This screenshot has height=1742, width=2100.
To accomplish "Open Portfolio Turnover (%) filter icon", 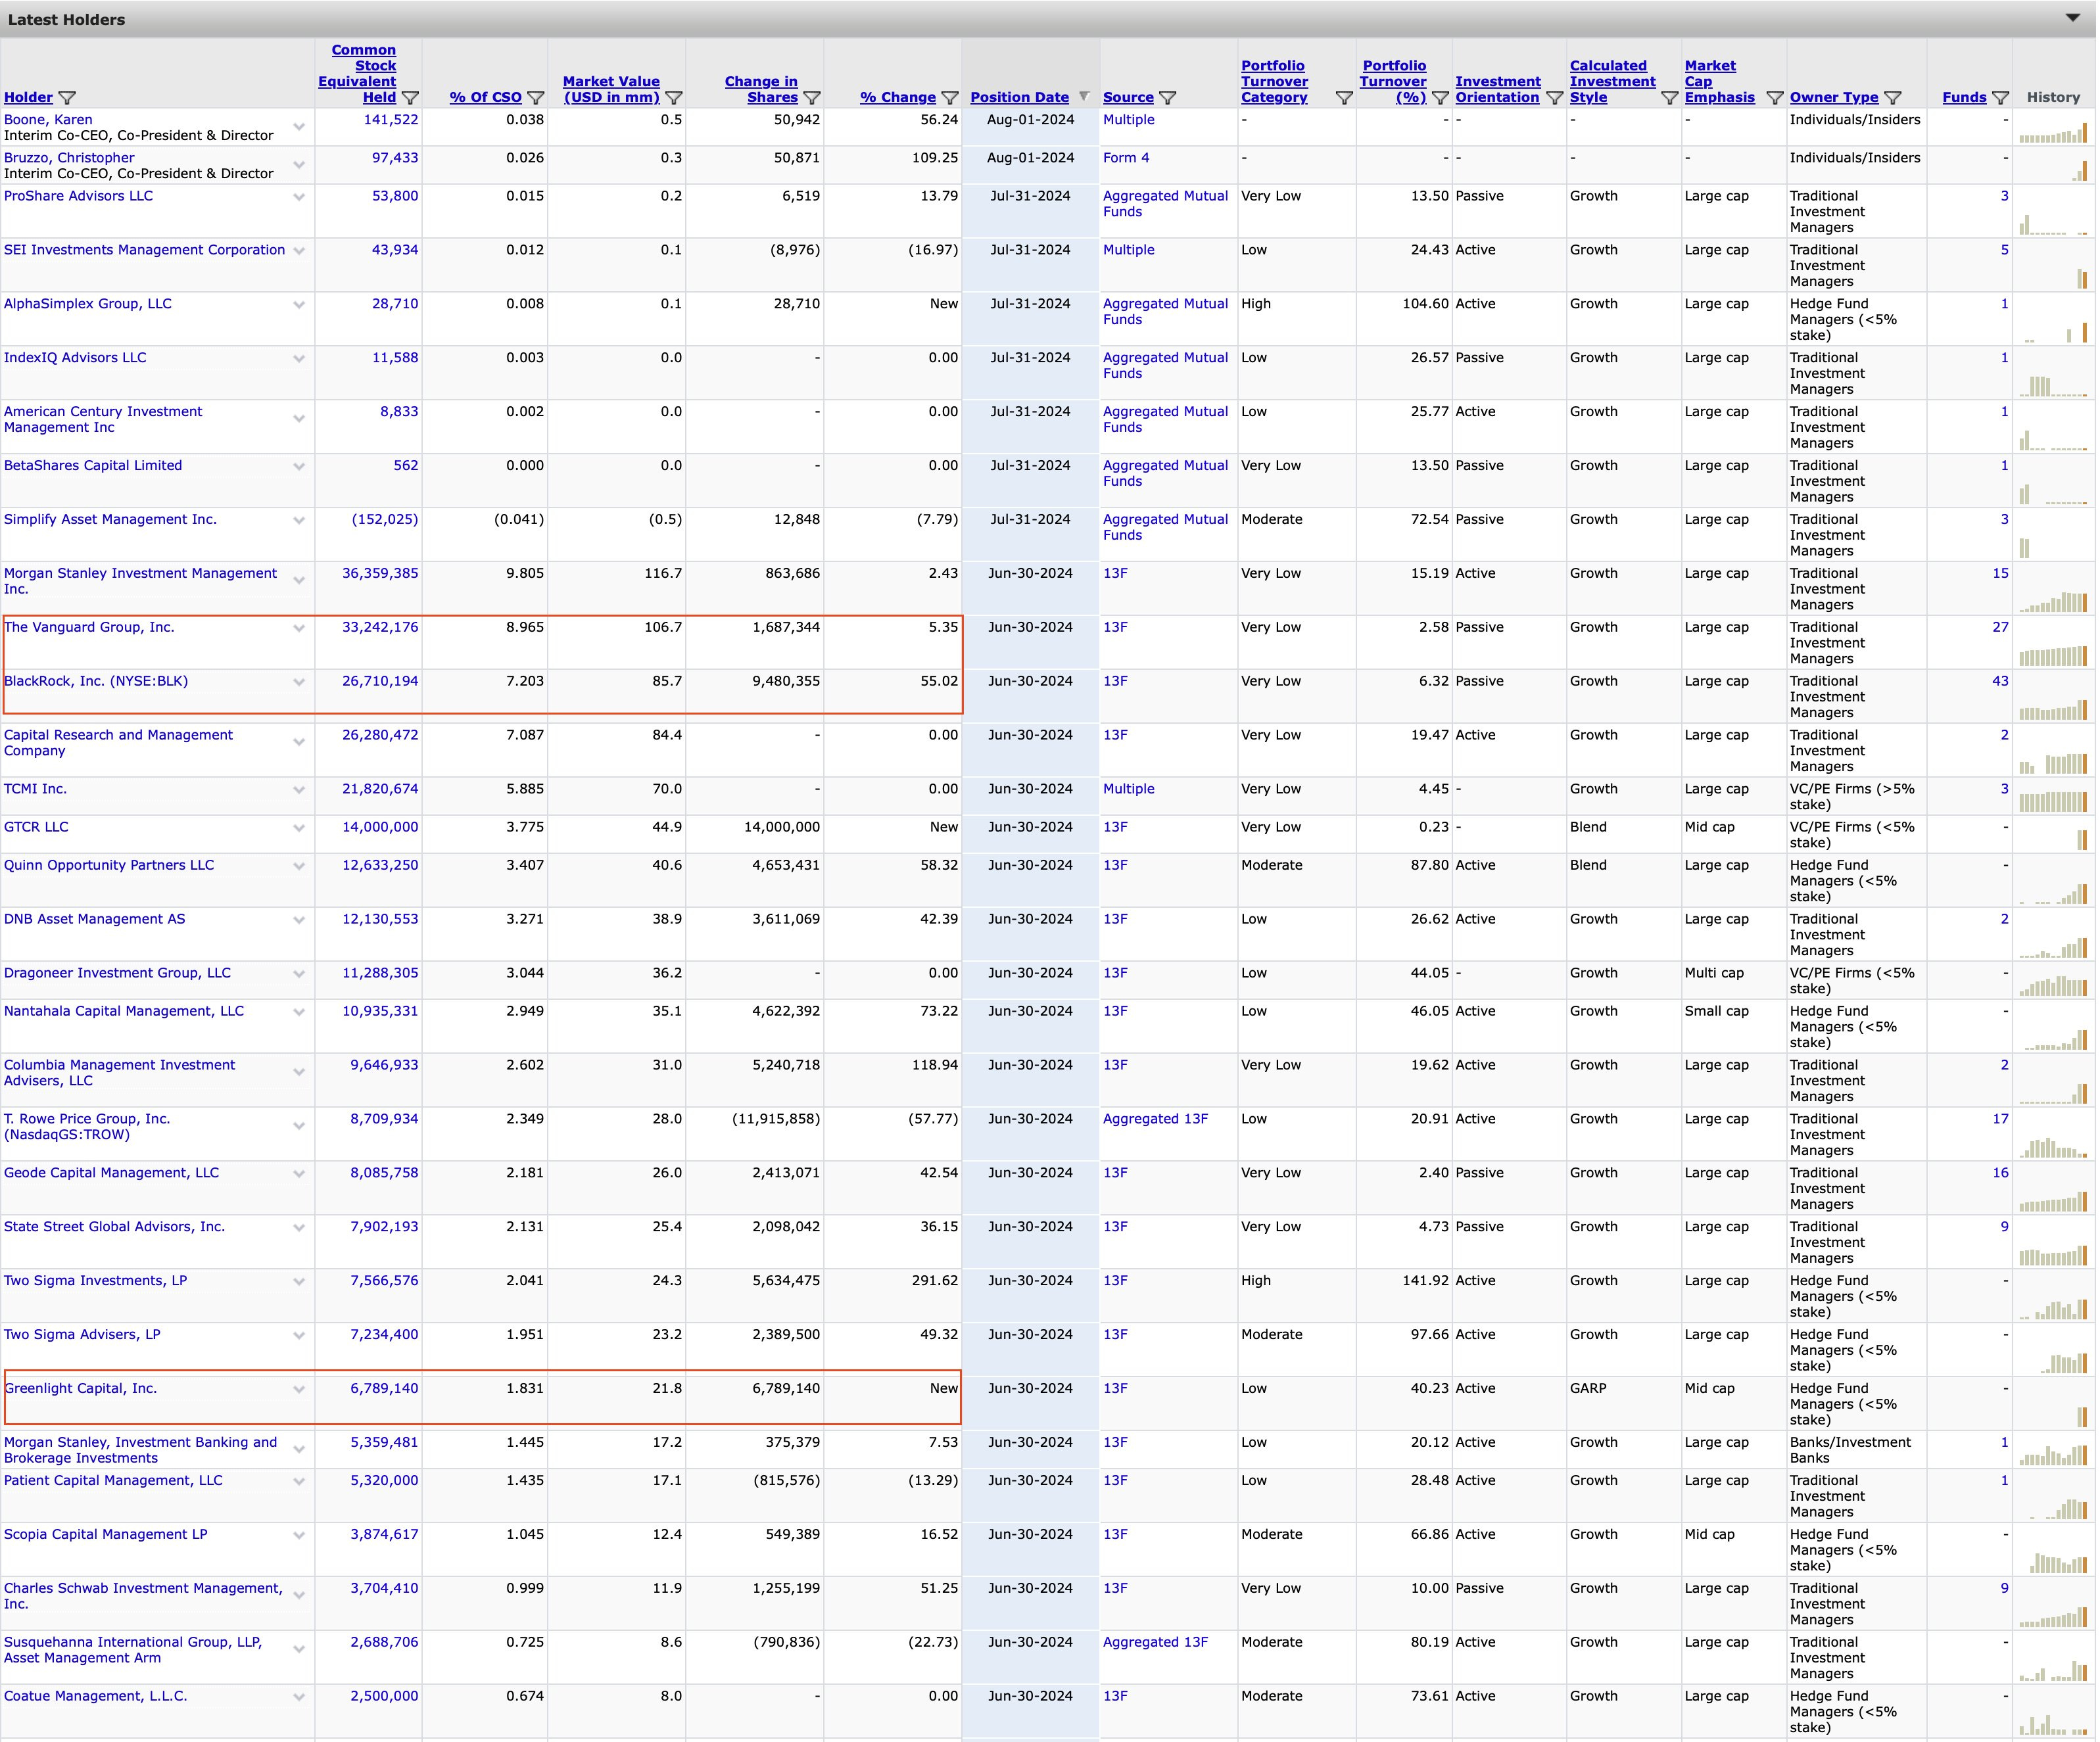I will point(1440,98).
